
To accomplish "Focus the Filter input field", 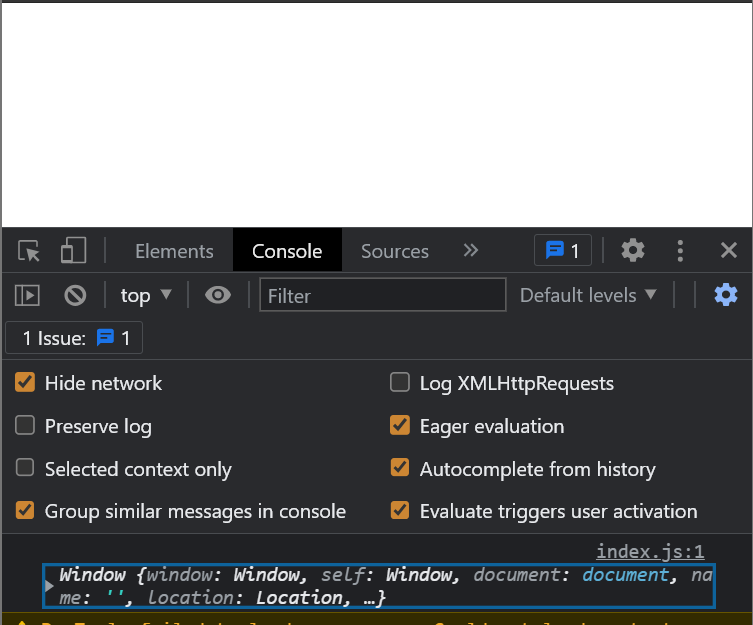I will tap(383, 295).
